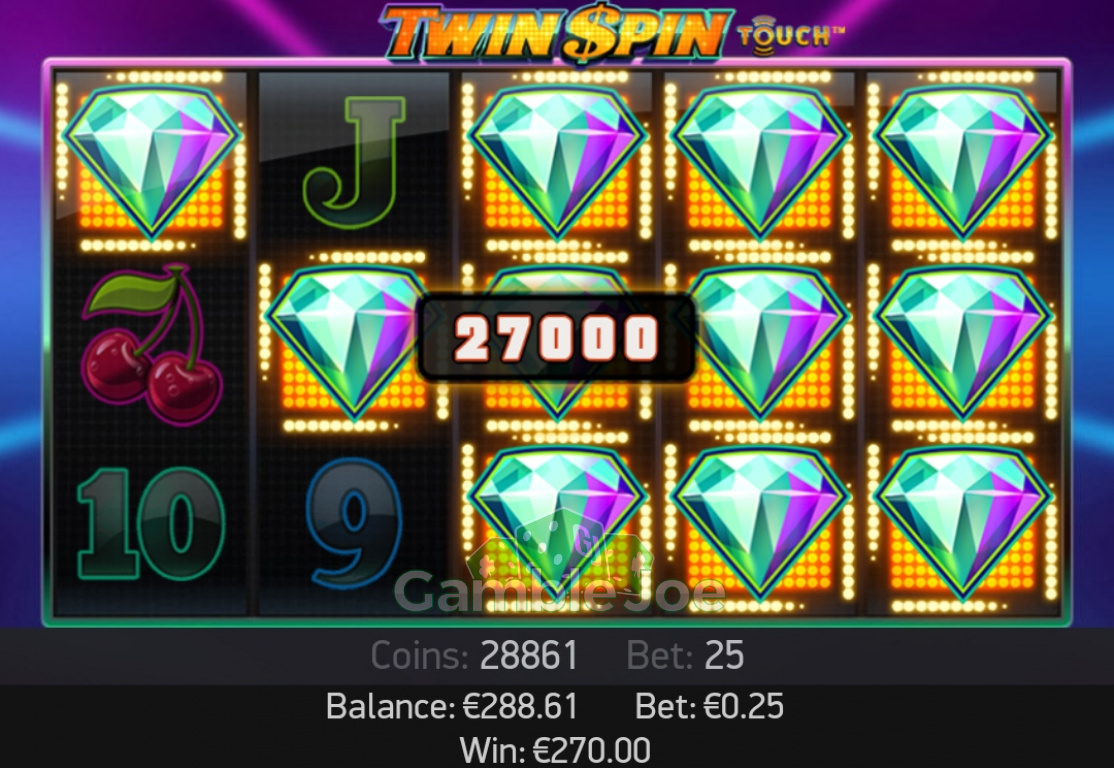Tap the Bet €0.25 amount
This screenshot has width=1114, height=768.
tap(710, 706)
